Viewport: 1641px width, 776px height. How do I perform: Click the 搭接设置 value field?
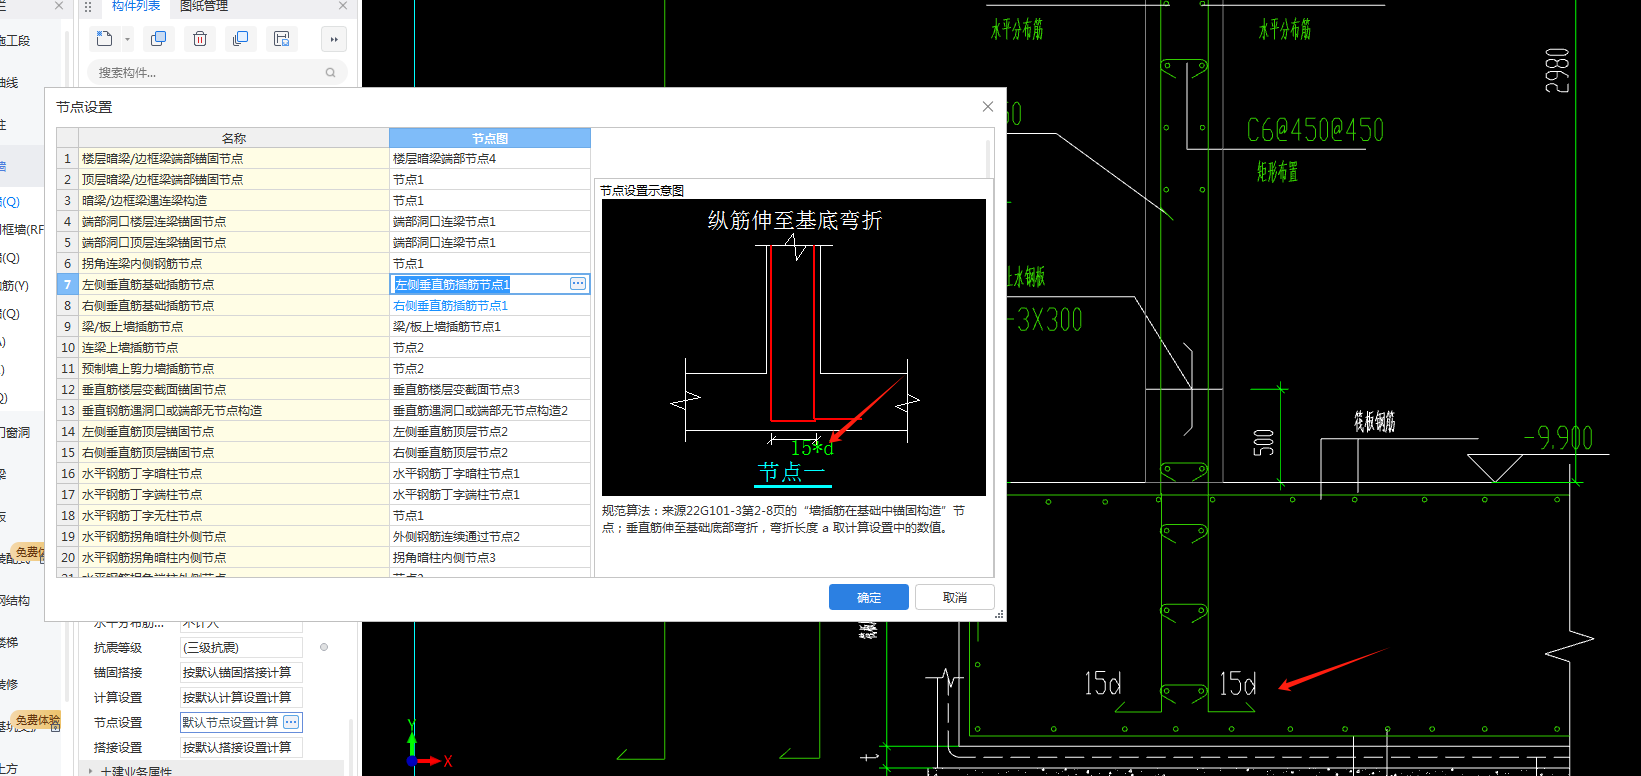(x=241, y=747)
